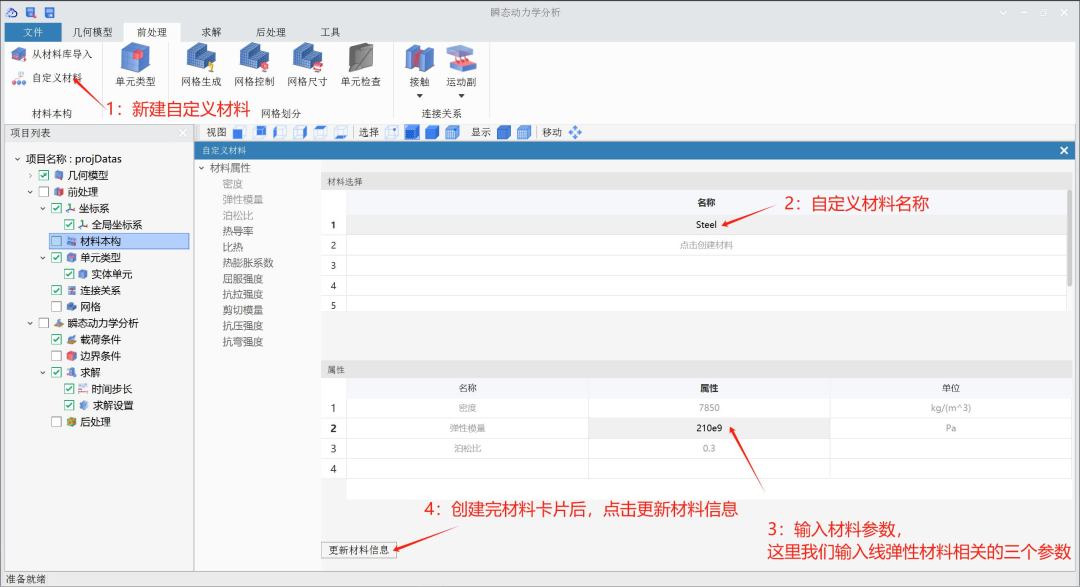1080x587 pixels.
Task: Click the 移动 move arrows icon
Action: (575, 132)
